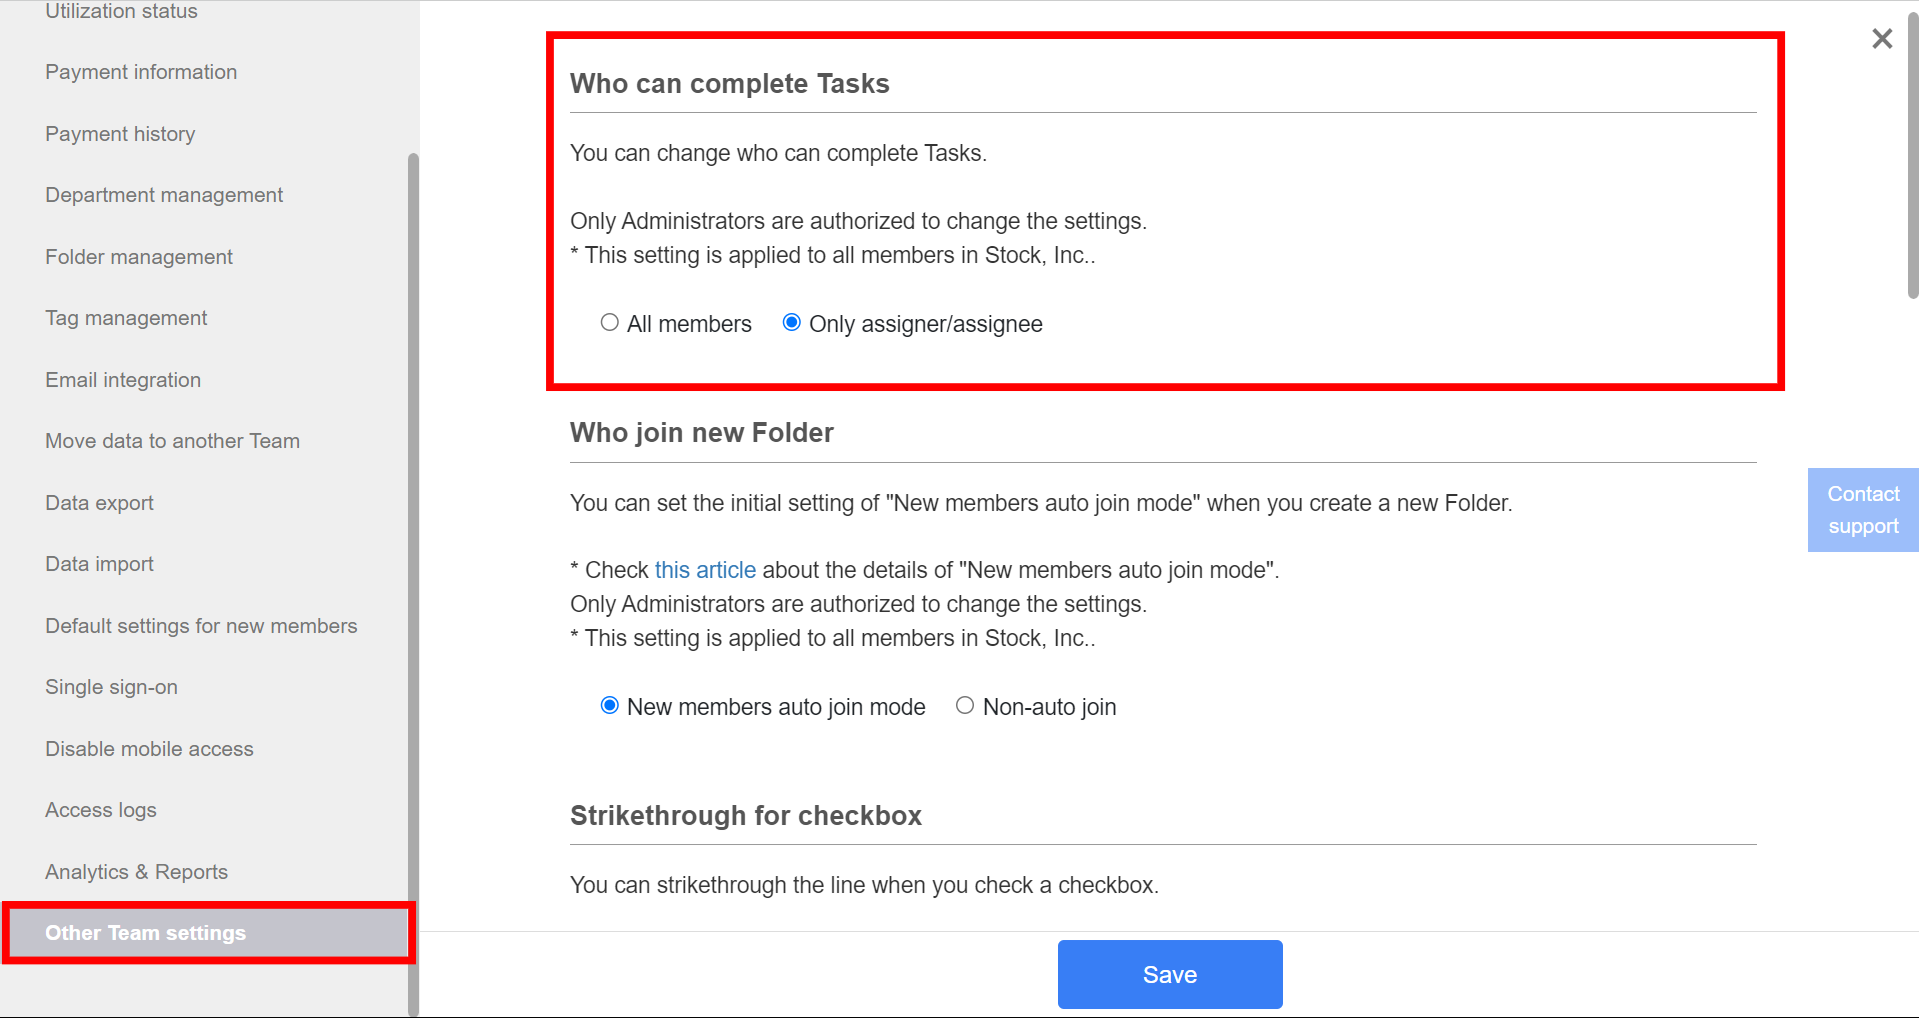This screenshot has height=1018, width=1919.
Task: Choose 'Only assigner/assignee' for task completion
Action: coord(791,322)
